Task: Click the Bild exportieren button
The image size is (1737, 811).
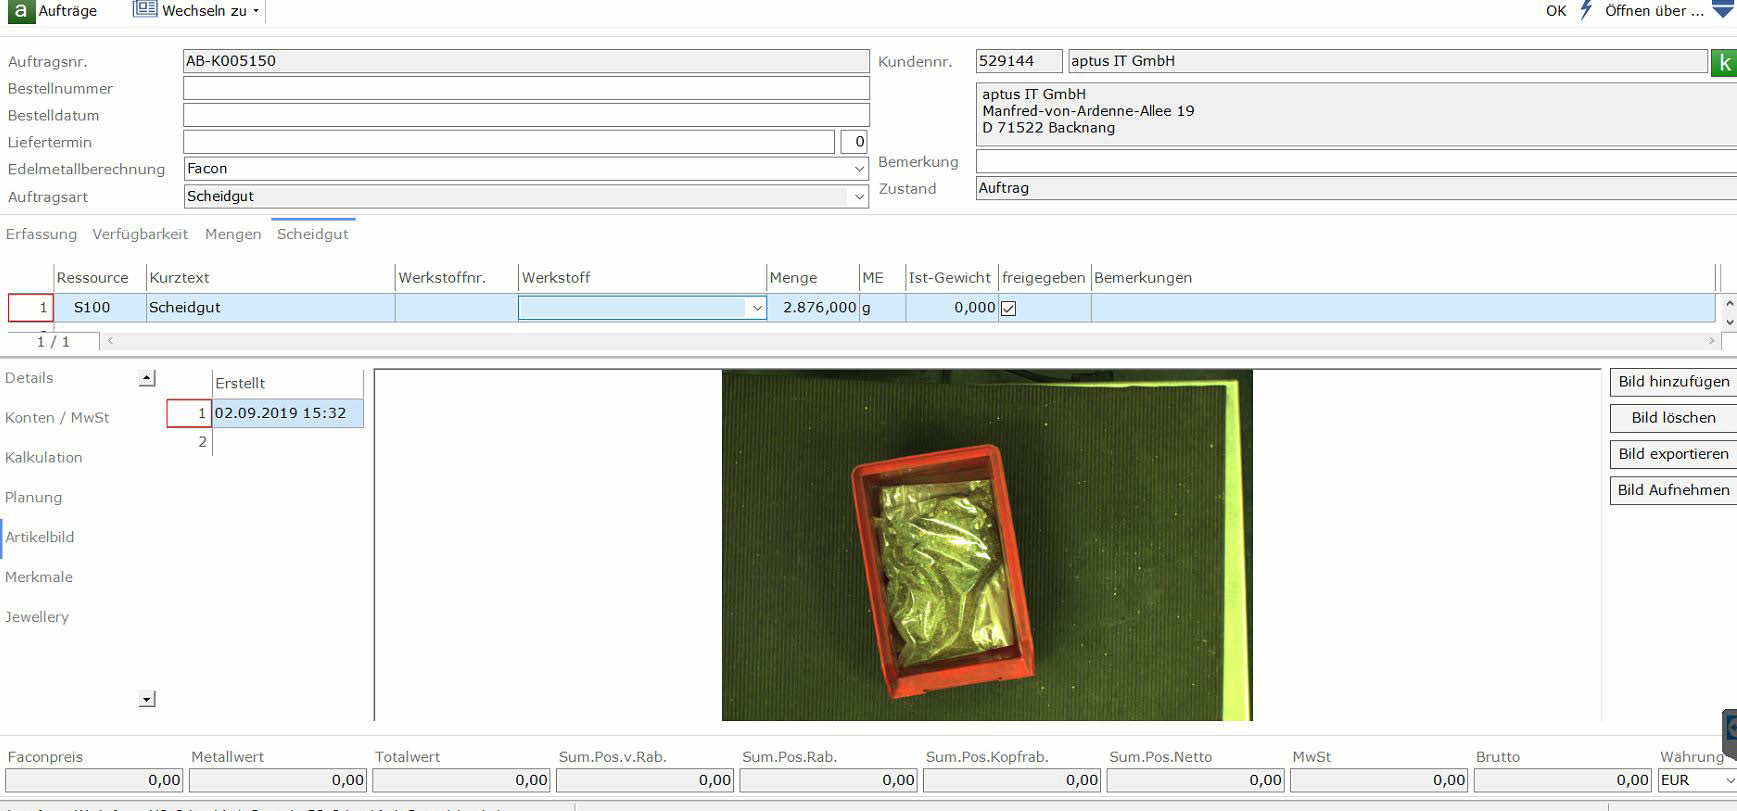Action: (1673, 454)
